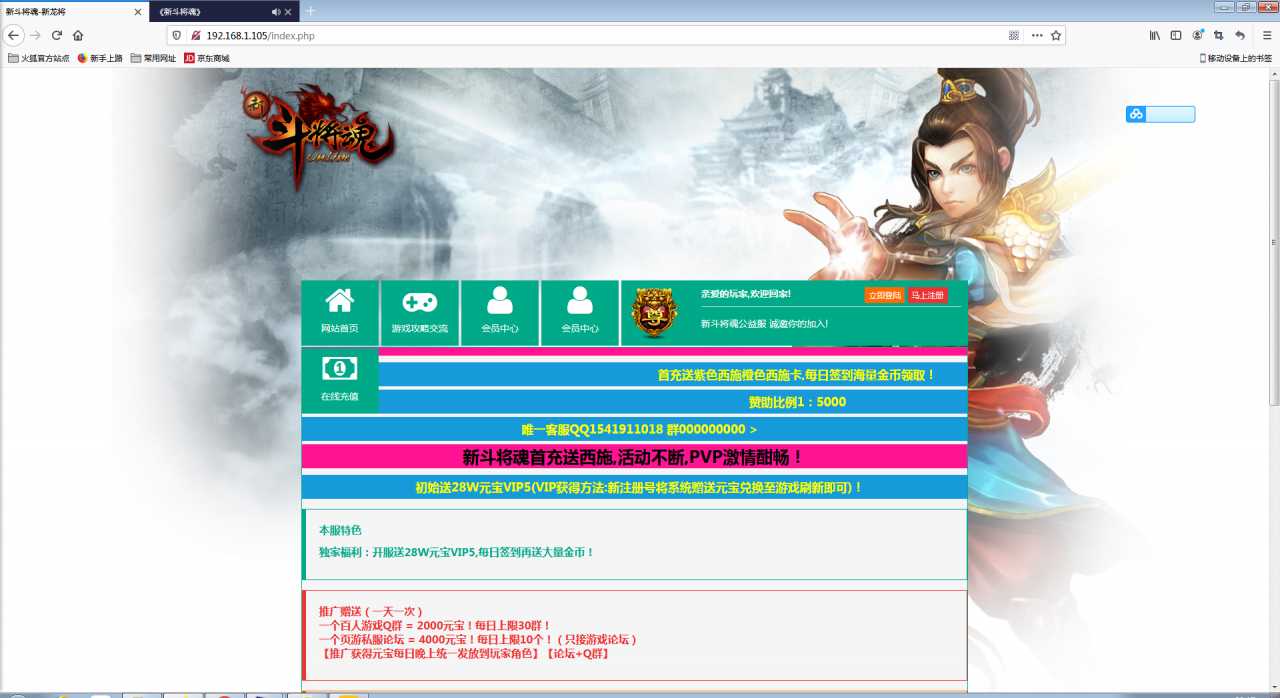Click the Baidu cloud share widget icon

click(1136, 115)
